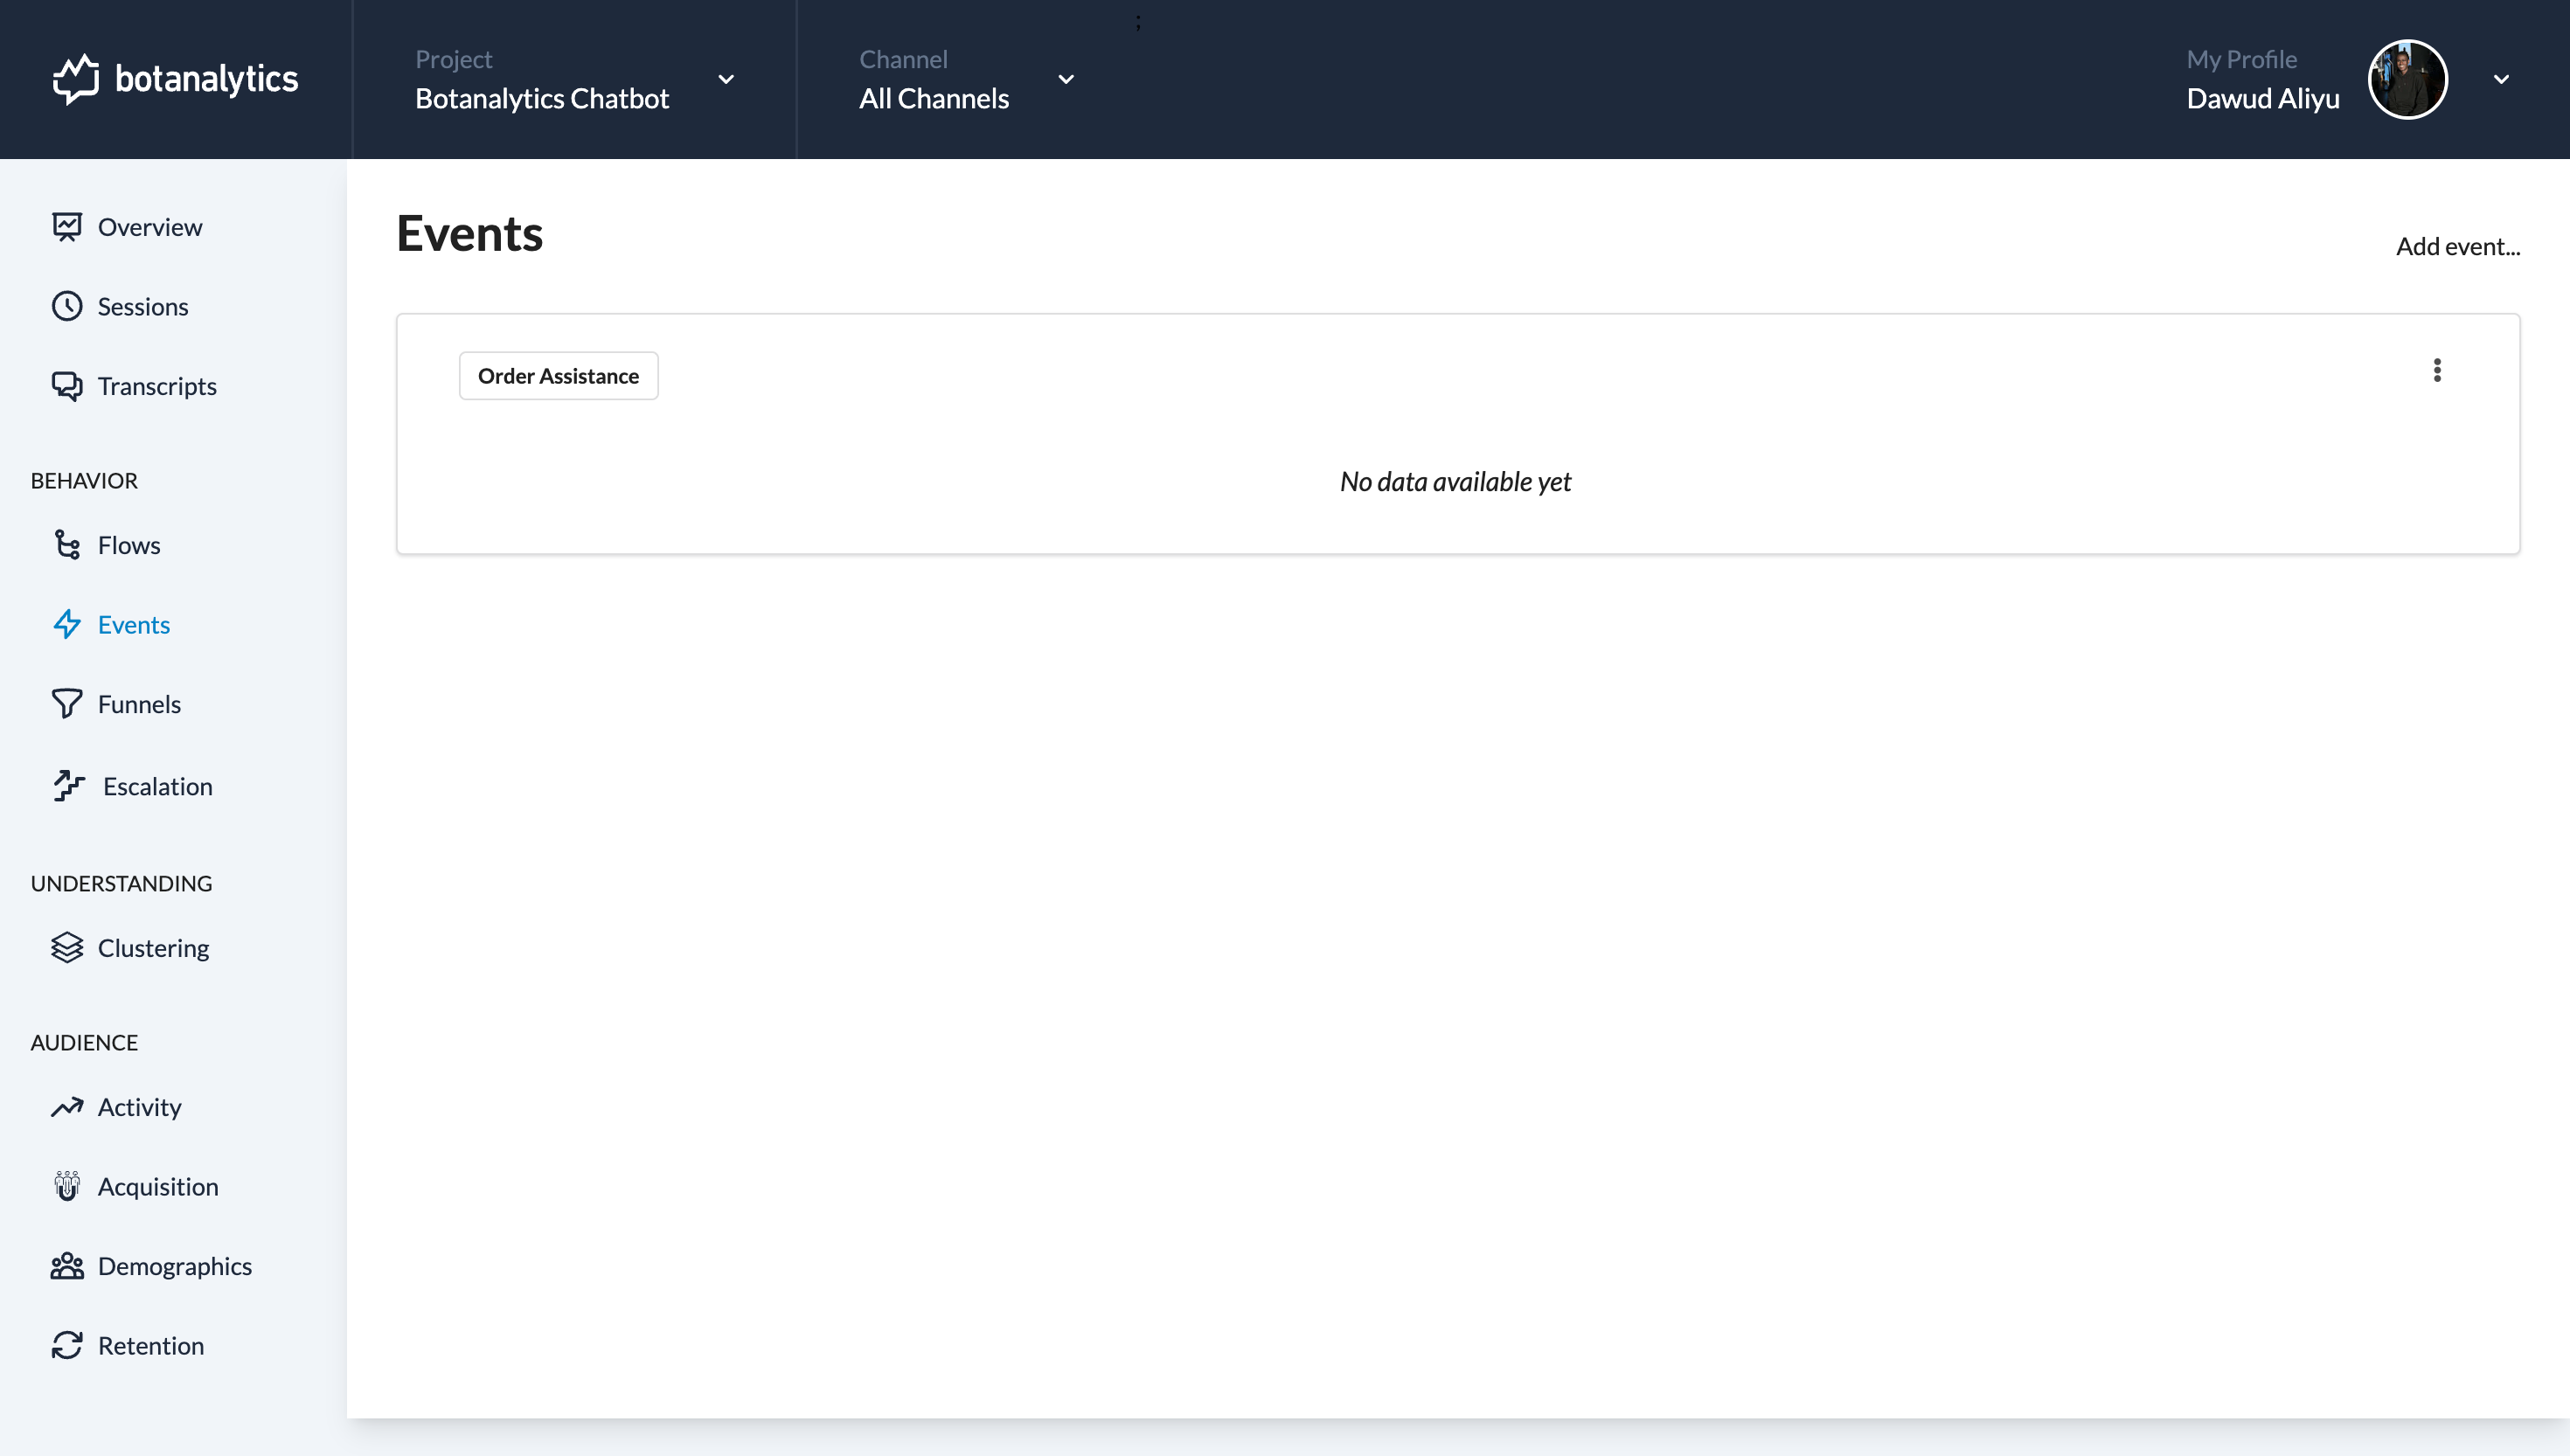
Task: Navigate to Demographics under Audience
Action: tap(175, 1265)
